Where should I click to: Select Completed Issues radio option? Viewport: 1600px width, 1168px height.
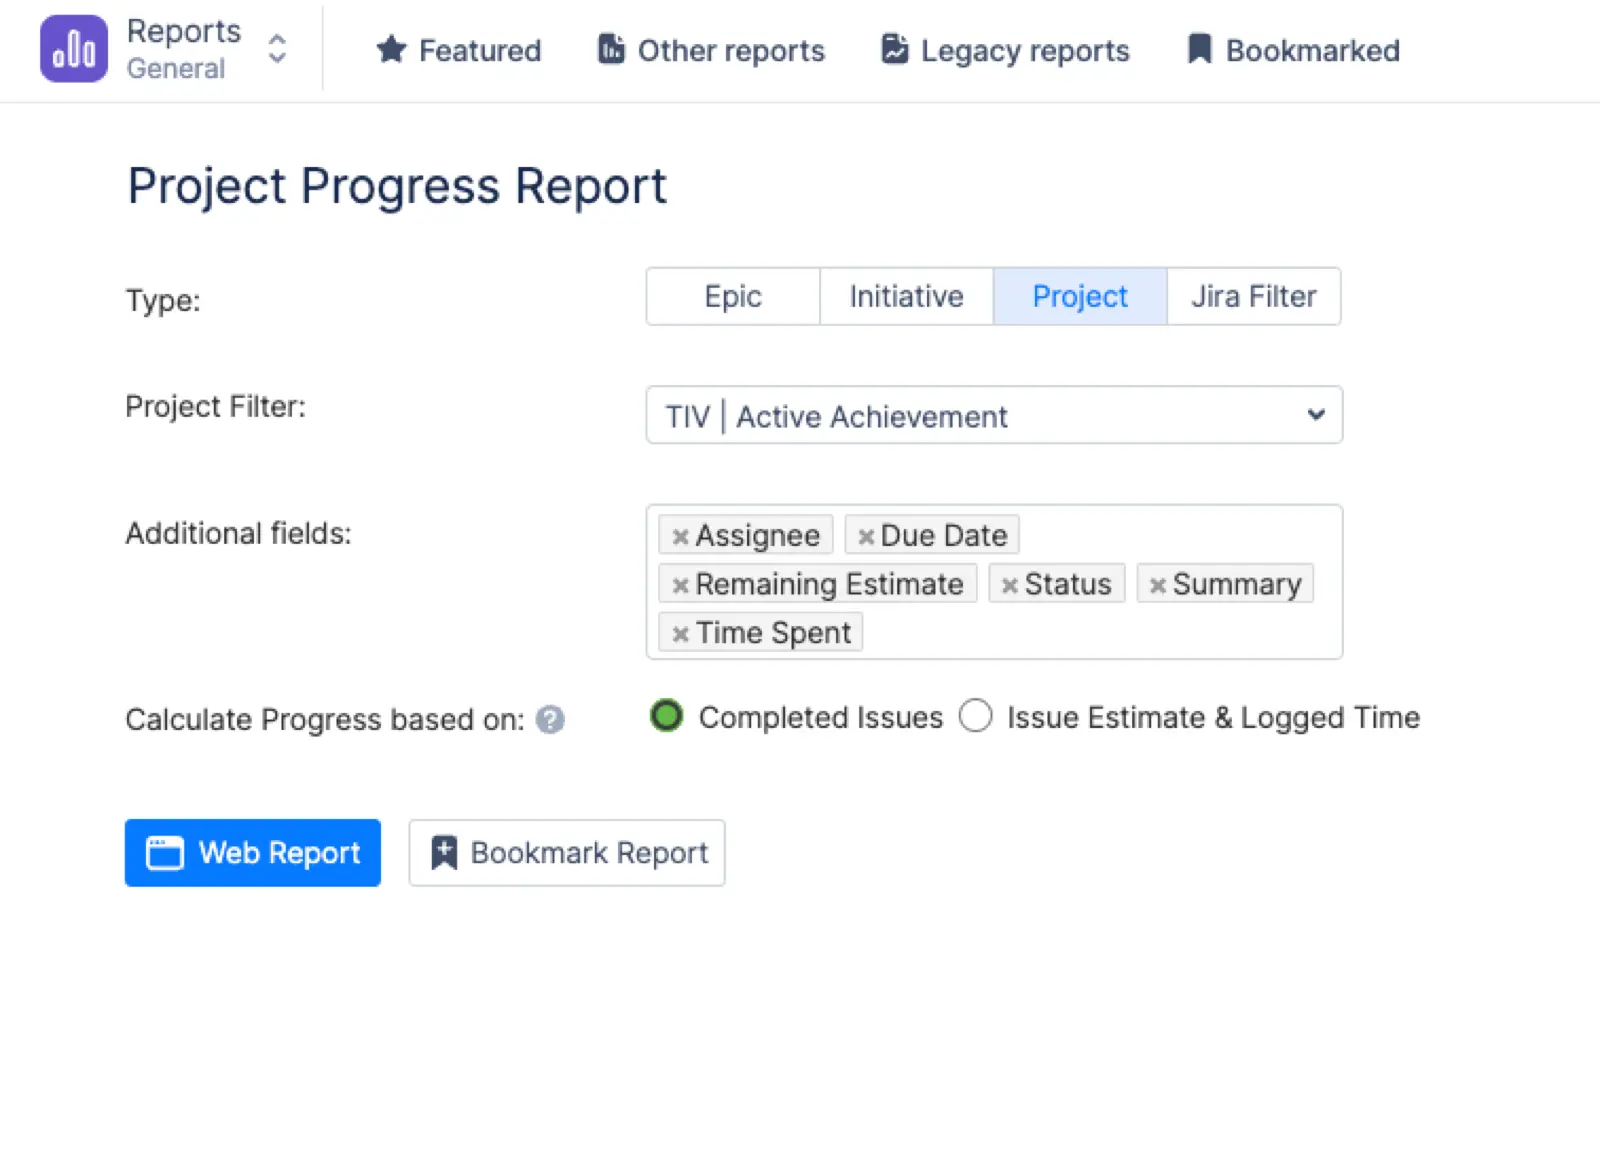(666, 716)
